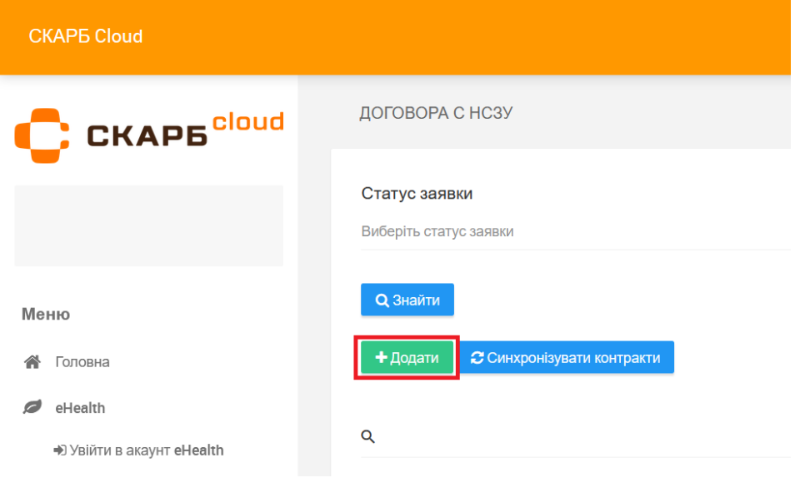Click the cloud word in the sidebar logo

pyautogui.click(x=248, y=122)
